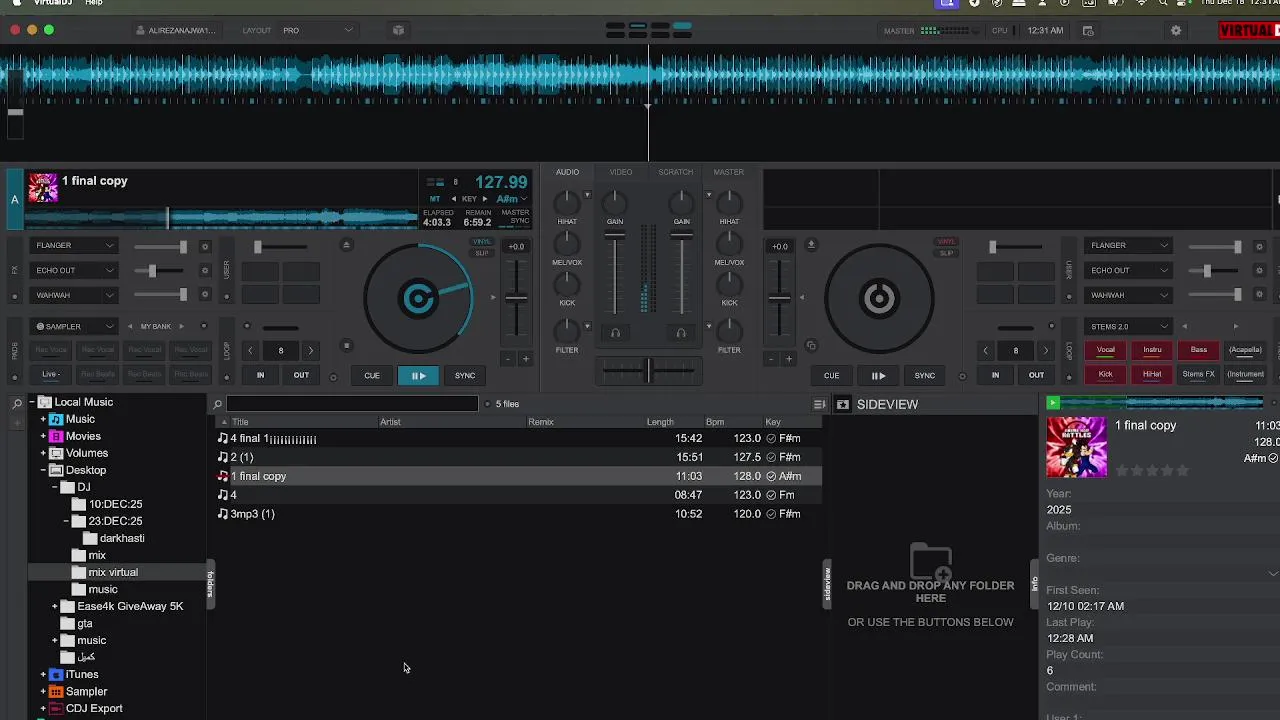Image resolution: width=1280 pixels, height=720 pixels.
Task: Play or pause the left deck
Action: click(418, 375)
